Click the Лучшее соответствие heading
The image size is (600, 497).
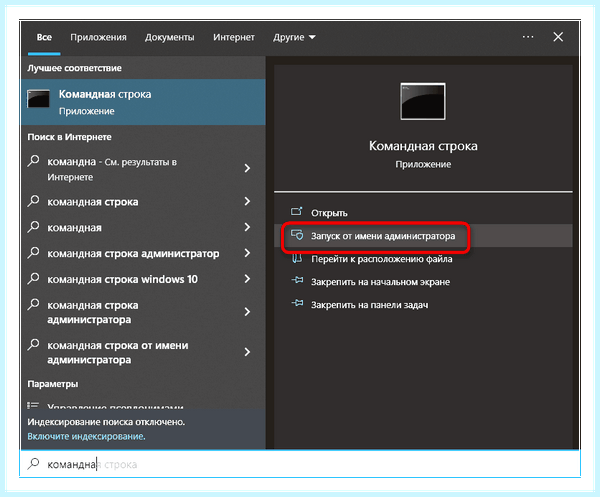coord(74,68)
